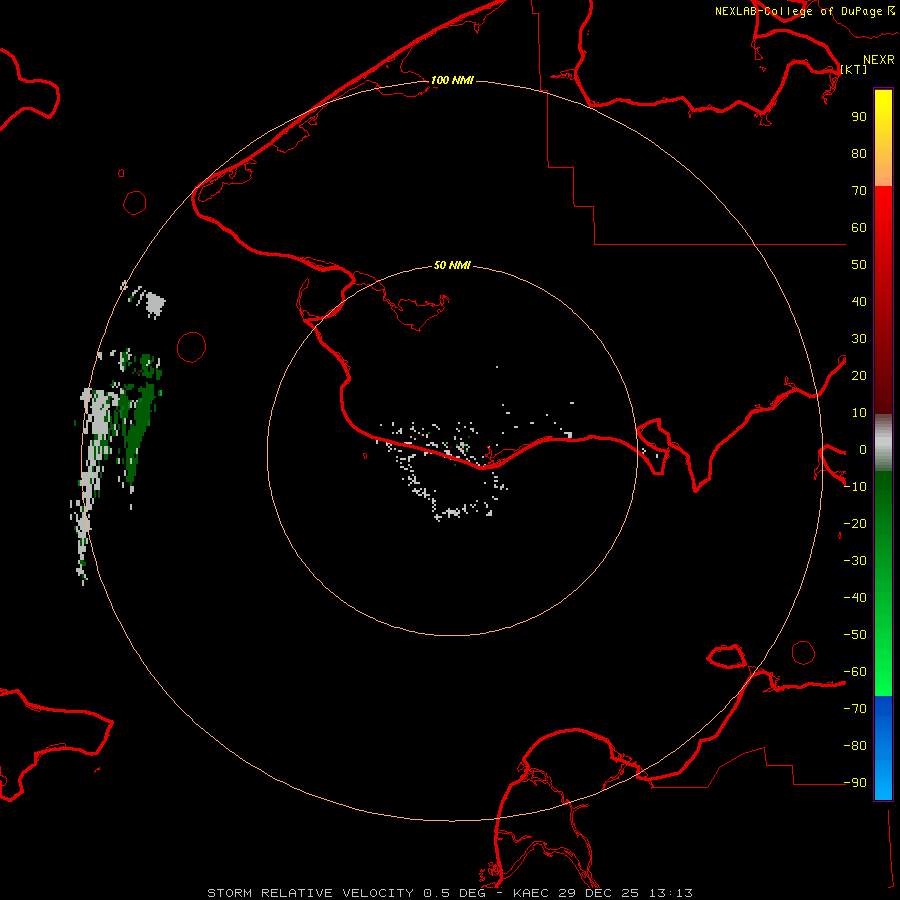The height and width of the screenshot is (900, 900).
Task: Click the '-70' value on the velocity scale
Action: point(855,709)
